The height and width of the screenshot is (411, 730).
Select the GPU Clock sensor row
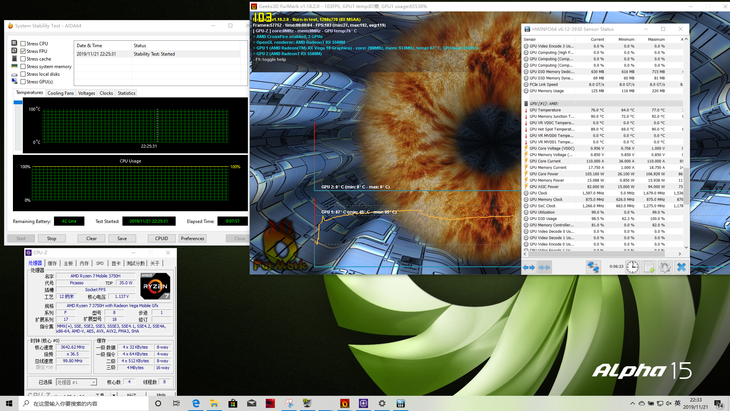coord(603,193)
